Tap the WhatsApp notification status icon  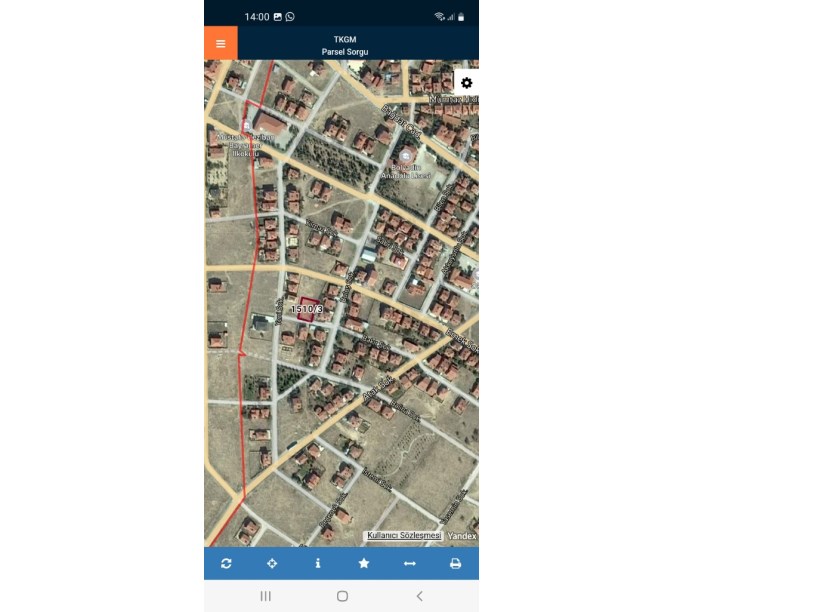pos(290,17)
